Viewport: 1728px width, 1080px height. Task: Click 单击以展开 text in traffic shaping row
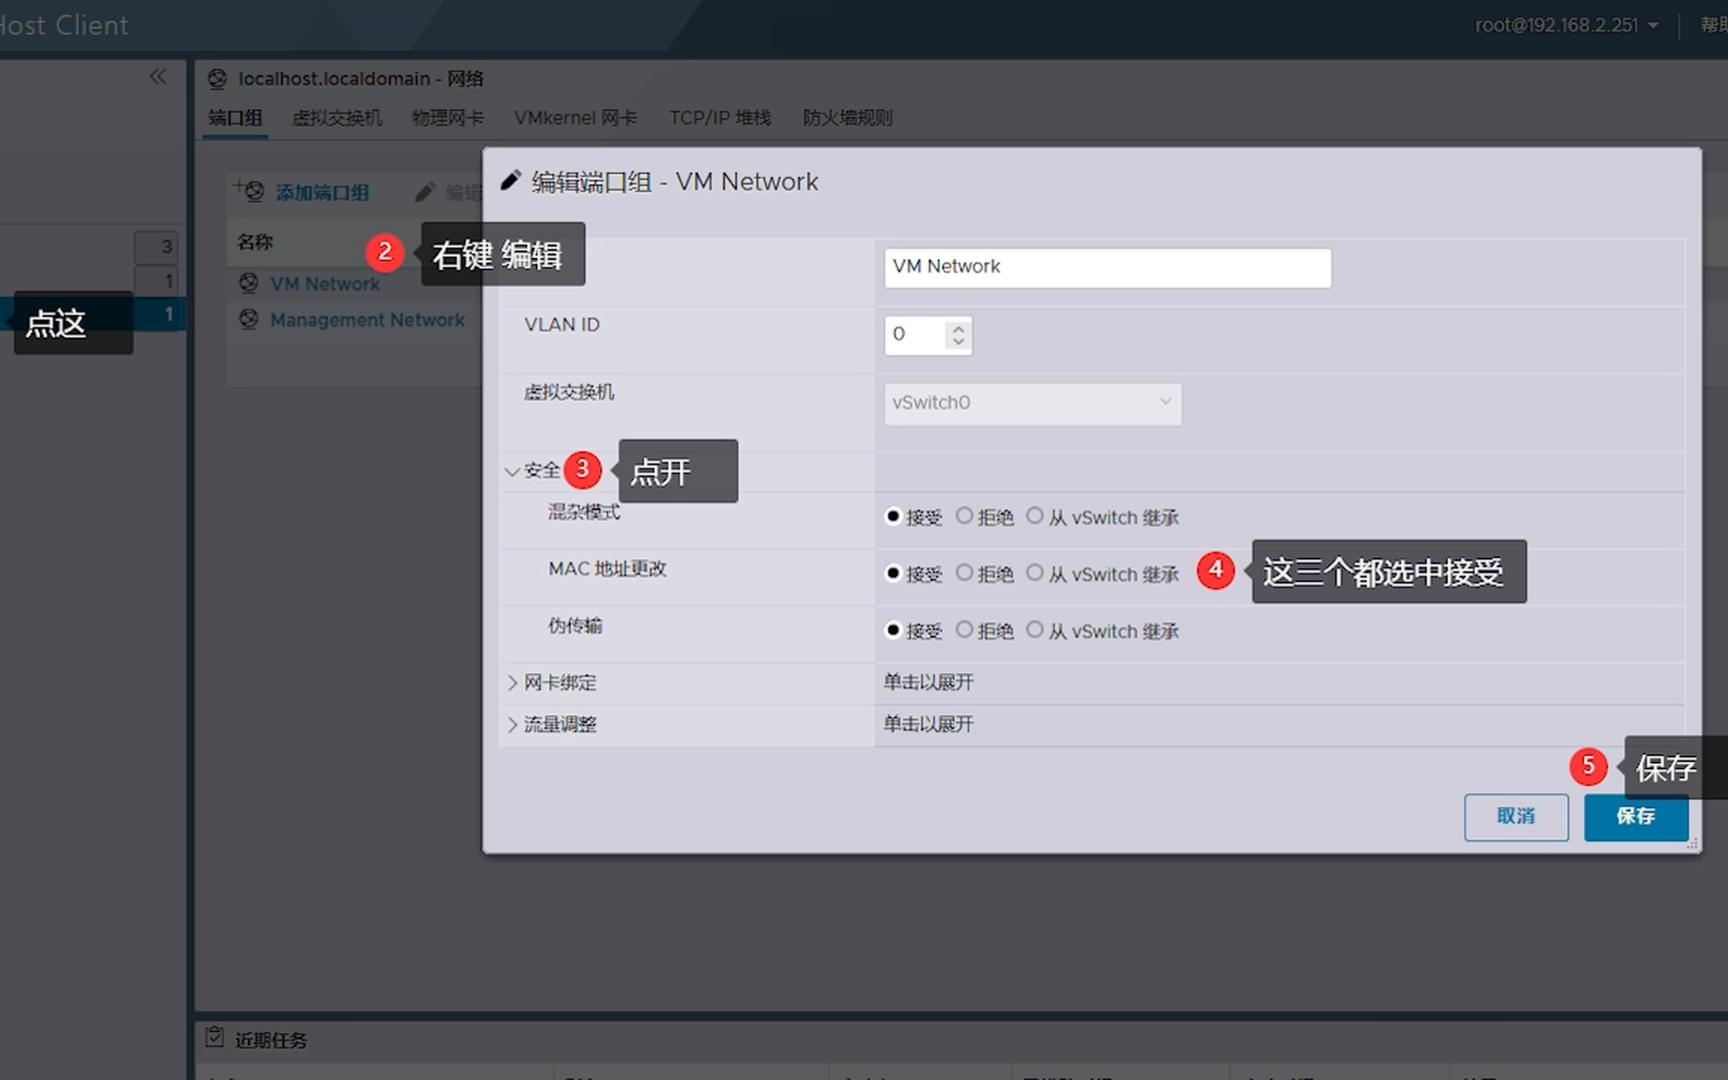tap(928, 725)
